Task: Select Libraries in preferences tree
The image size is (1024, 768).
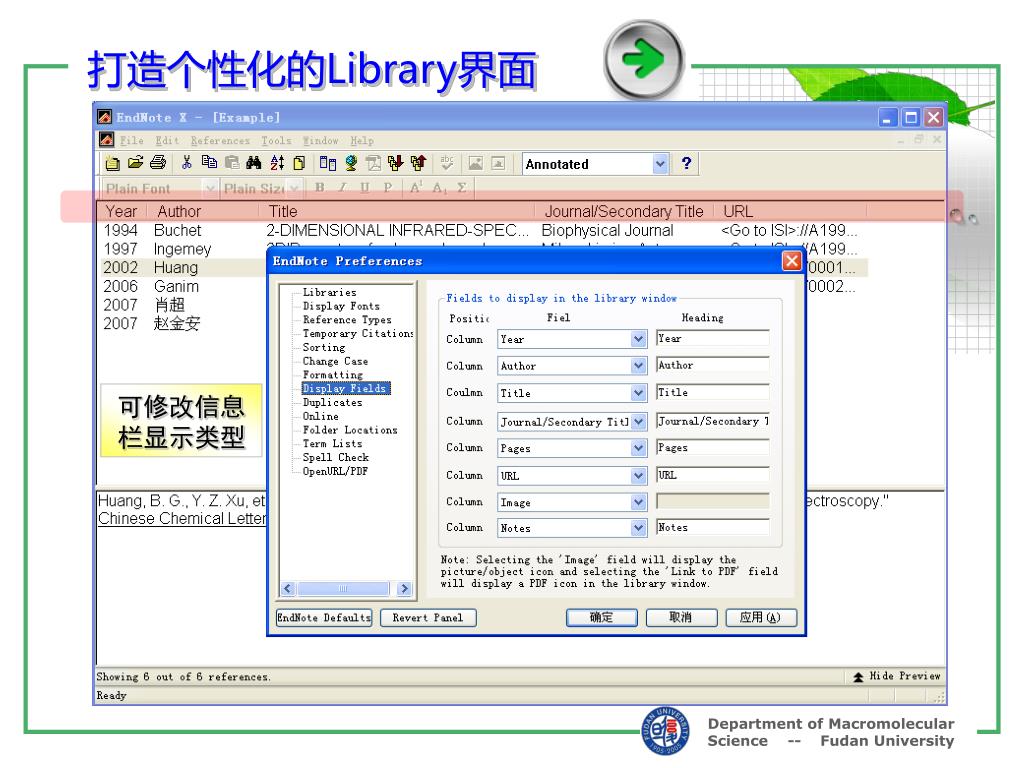Action: coord(329,293)
